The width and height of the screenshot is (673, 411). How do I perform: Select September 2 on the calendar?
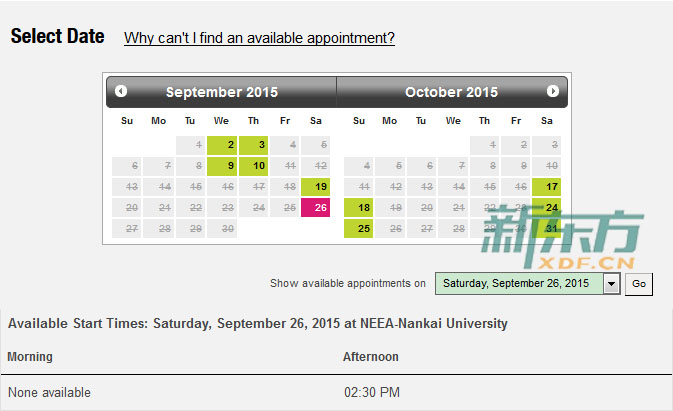[222, 145]
